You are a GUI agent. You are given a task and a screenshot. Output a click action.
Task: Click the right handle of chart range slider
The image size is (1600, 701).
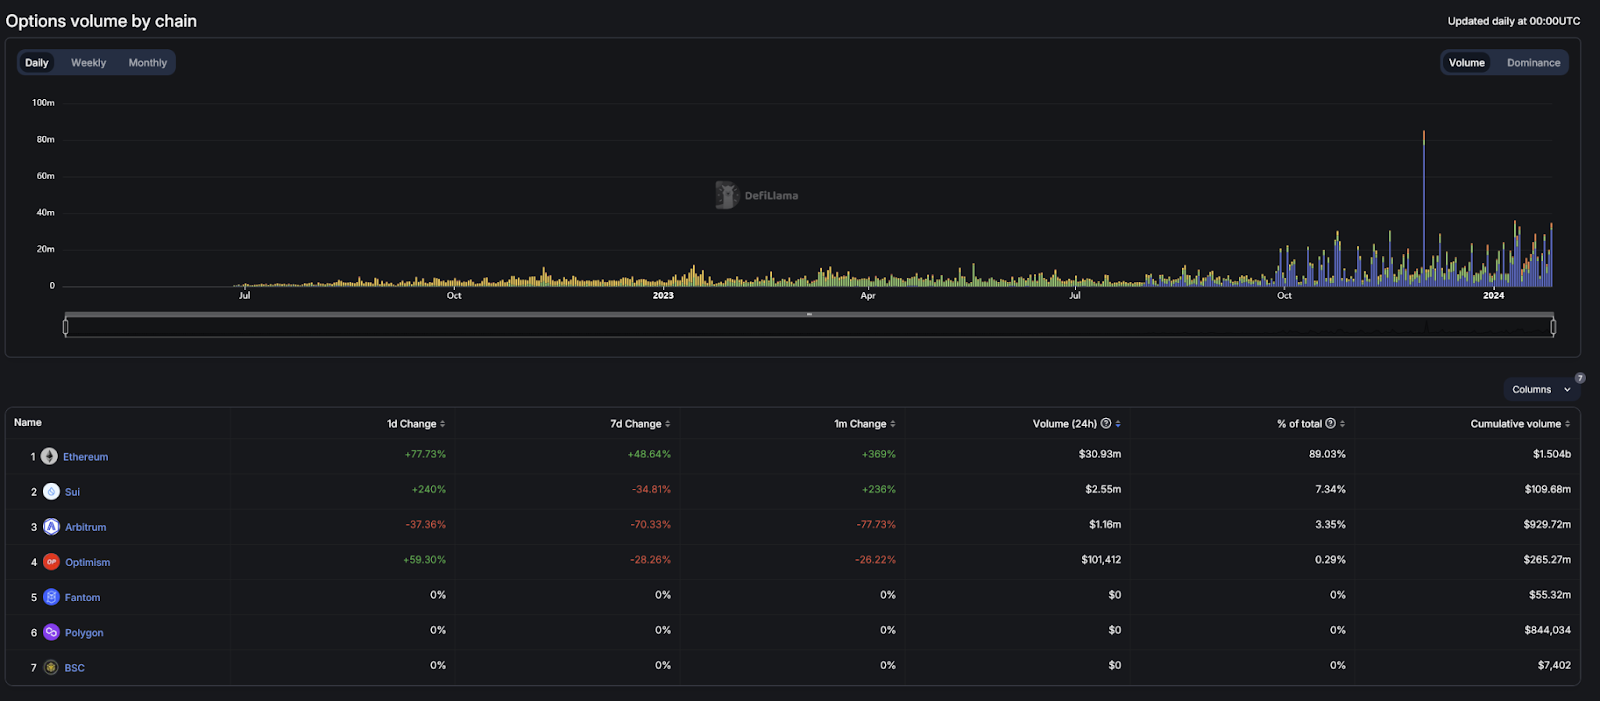[1553, 326]
